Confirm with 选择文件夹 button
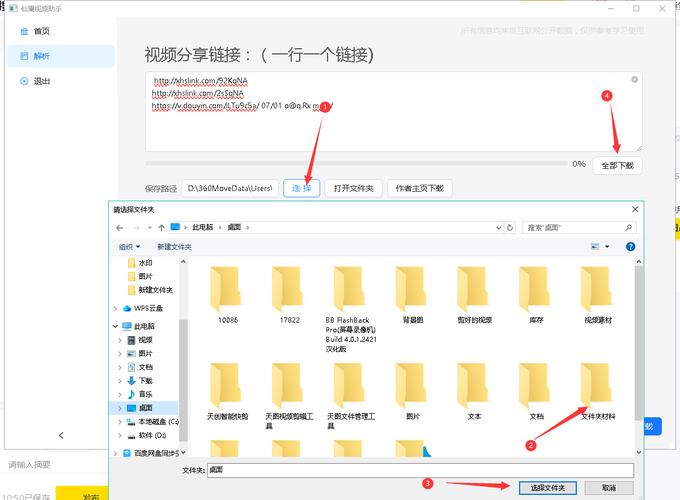This screenshot has height=500, width=680. point(547,488)
